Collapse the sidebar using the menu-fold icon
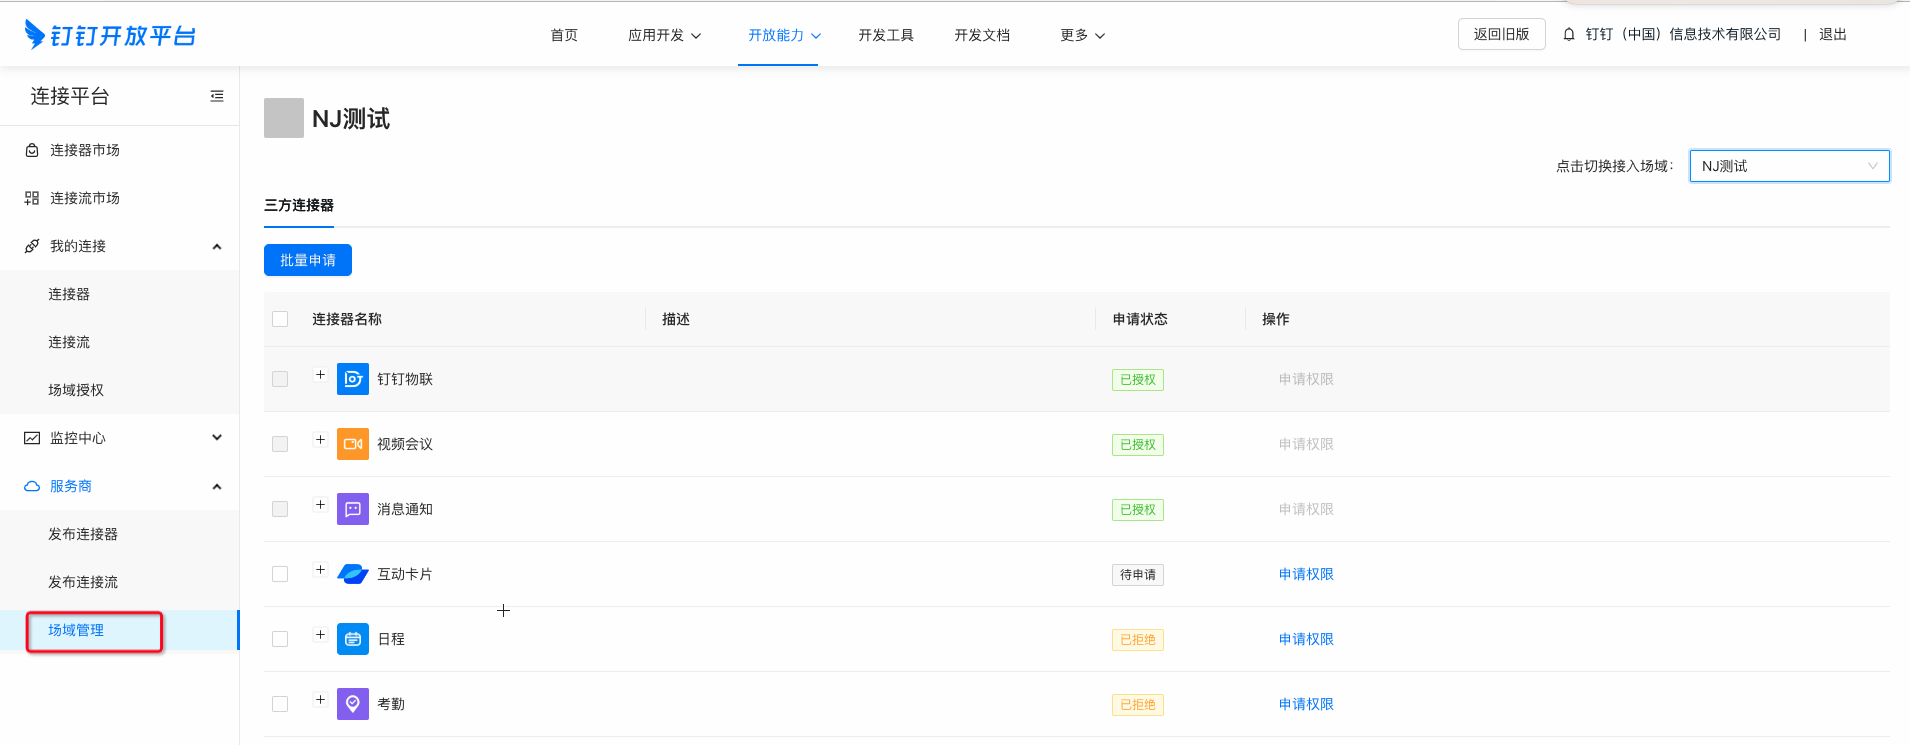Image resolution: width=1910 pixels, height=745 pixels. coord(217,96)
